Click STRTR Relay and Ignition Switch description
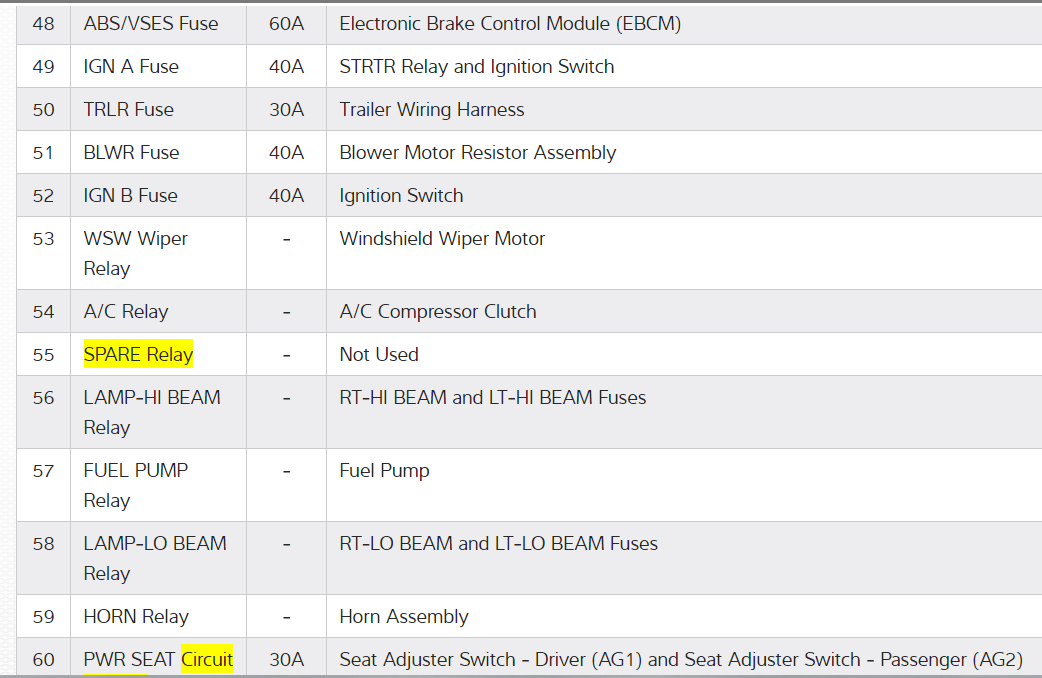 tap(477, 66)
